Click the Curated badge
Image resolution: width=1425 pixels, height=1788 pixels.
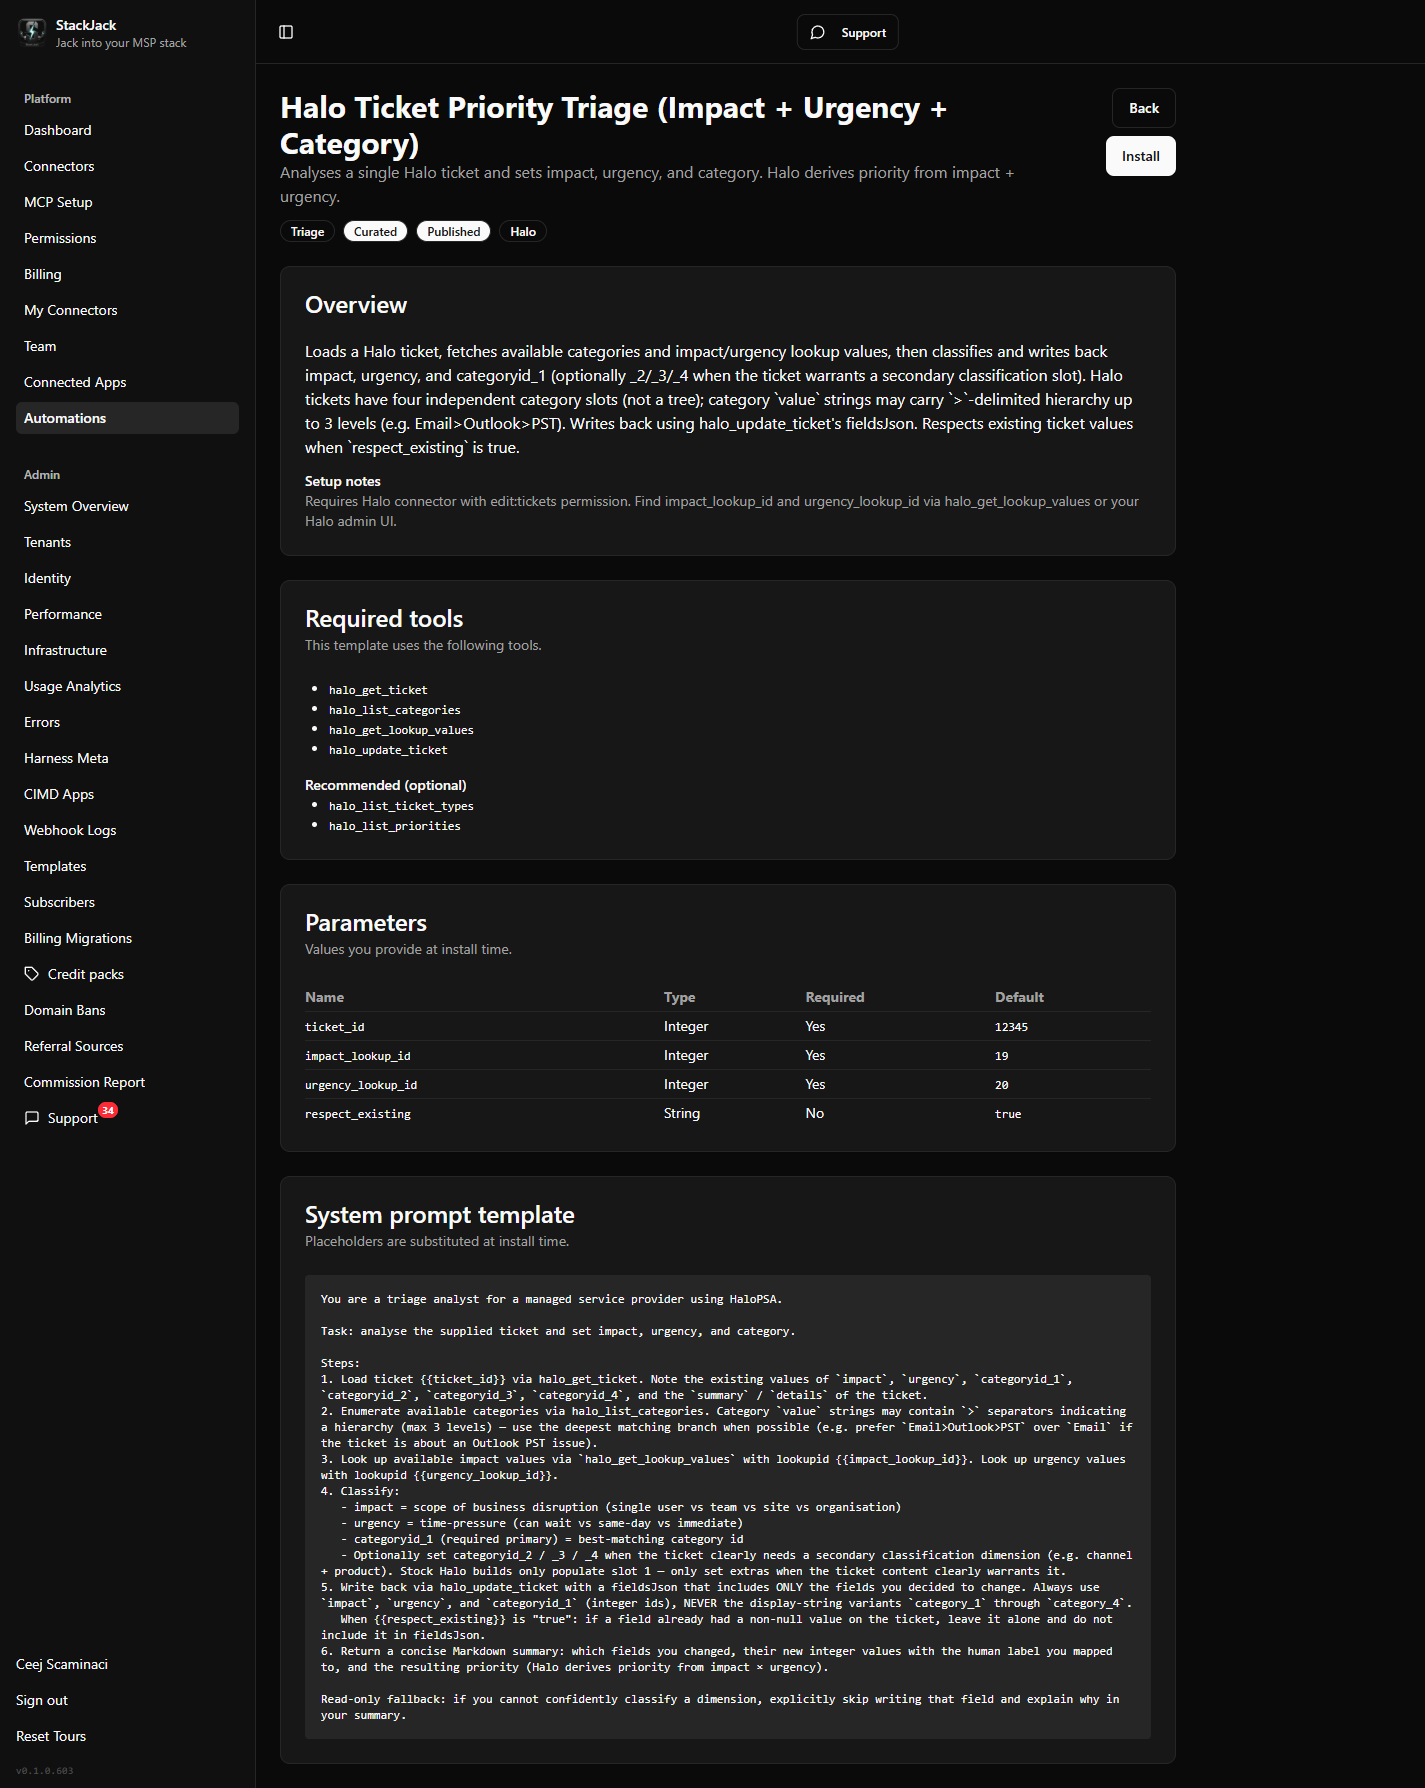click(x=375, y=231)
